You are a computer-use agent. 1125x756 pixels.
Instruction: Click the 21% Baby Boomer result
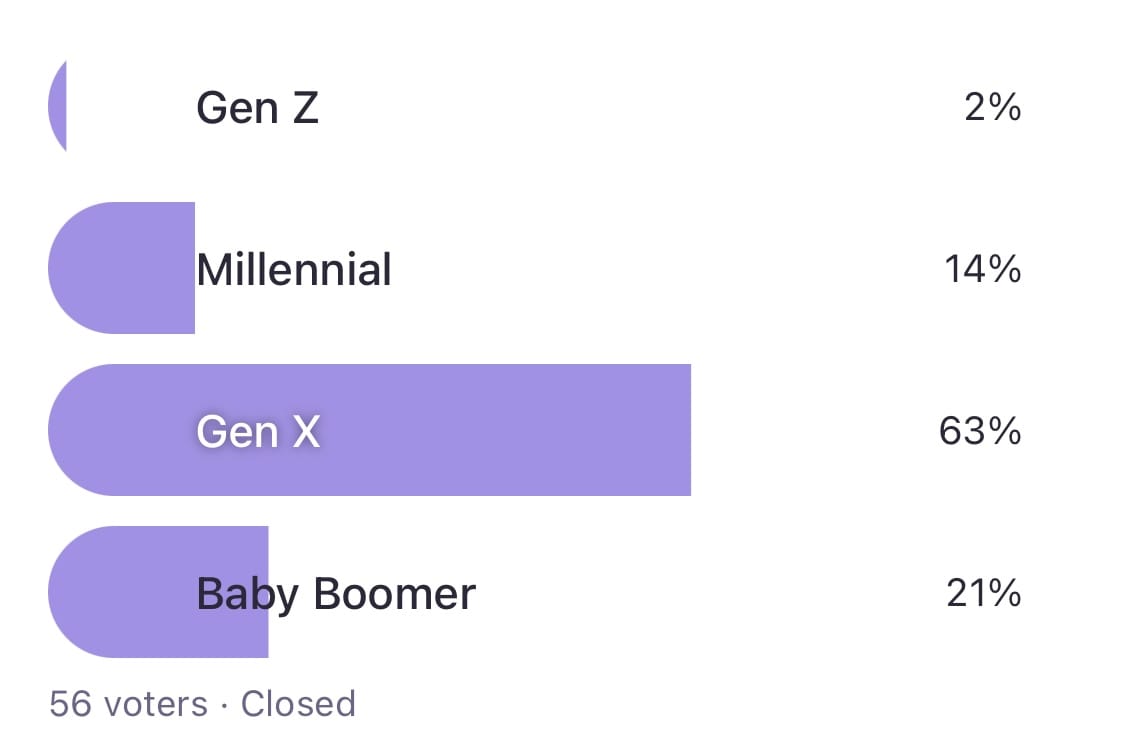coord(983,593)
